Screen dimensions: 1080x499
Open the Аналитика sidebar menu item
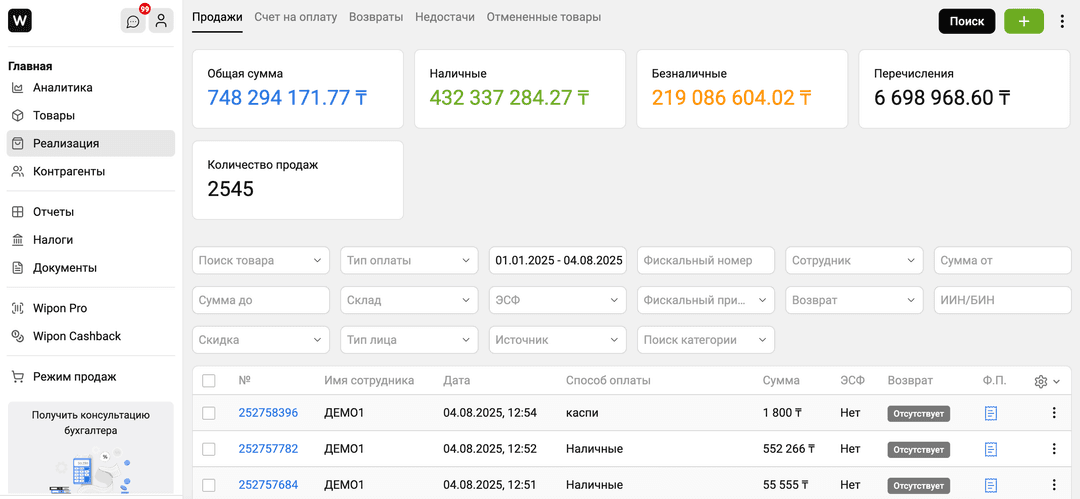[62, 87]
